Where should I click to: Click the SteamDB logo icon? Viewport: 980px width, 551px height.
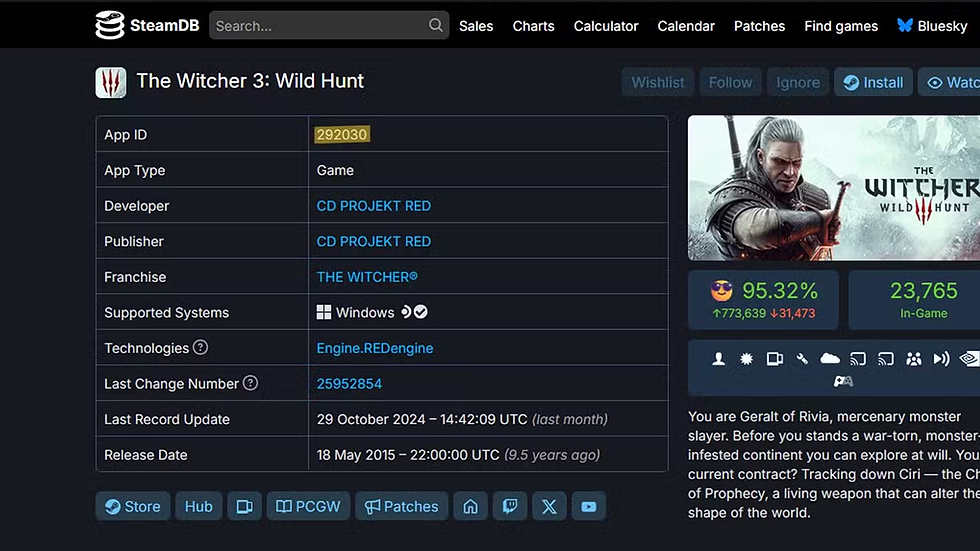109,25
